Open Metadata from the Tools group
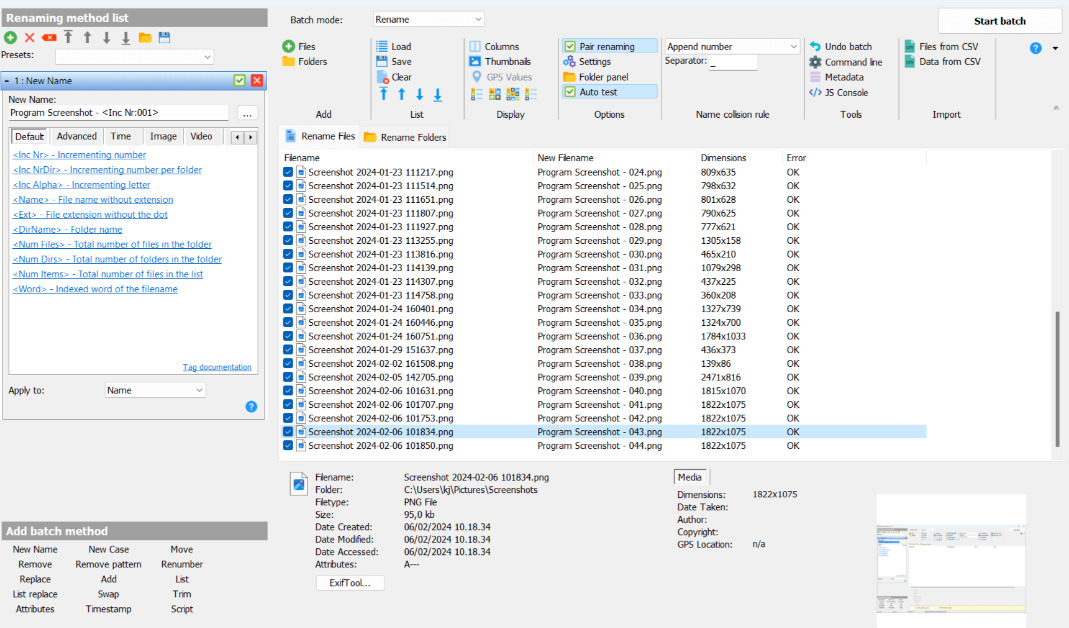 pyautogui.click(x=836, y=77)
